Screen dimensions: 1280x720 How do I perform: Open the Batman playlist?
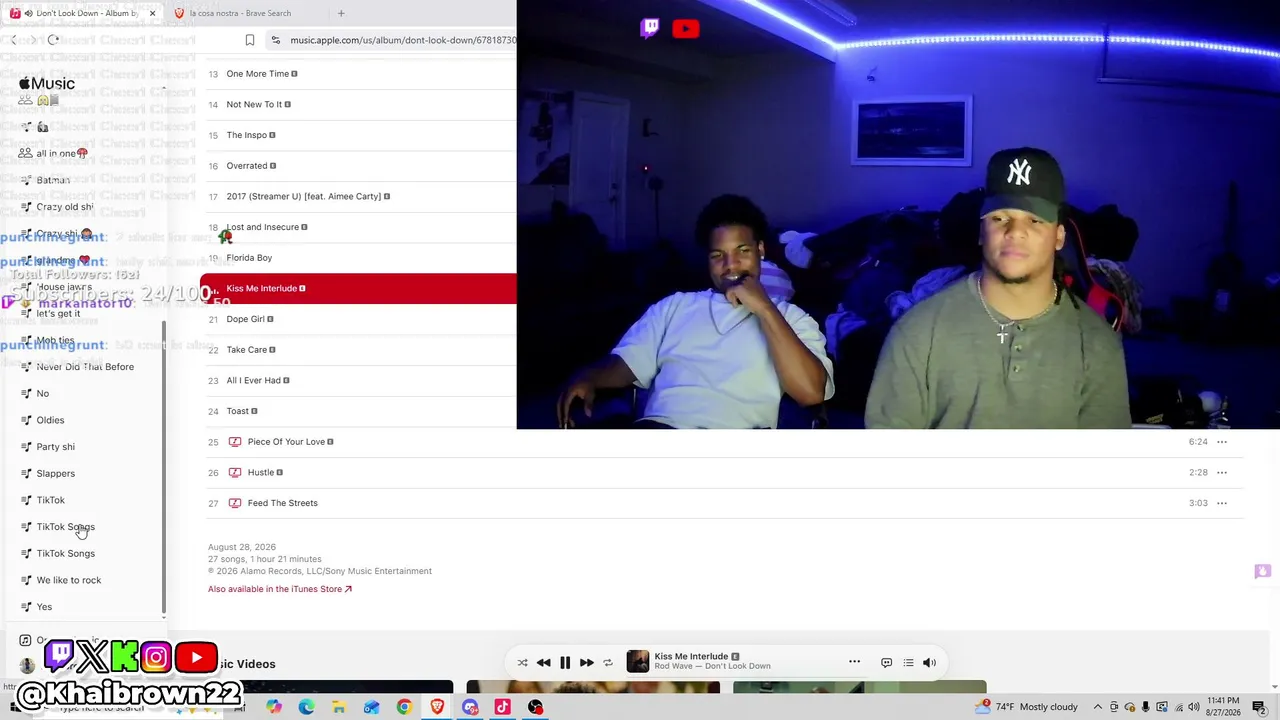(x=53, y=180)
